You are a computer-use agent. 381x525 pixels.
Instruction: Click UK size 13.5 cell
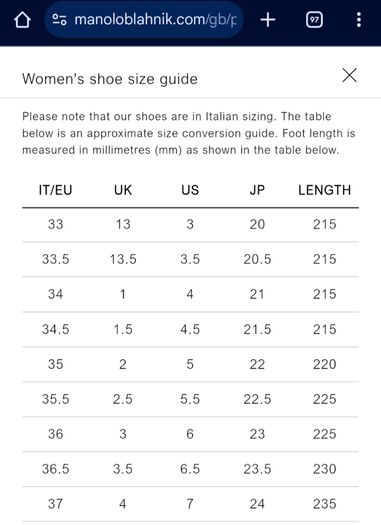[x=123, y=259]
